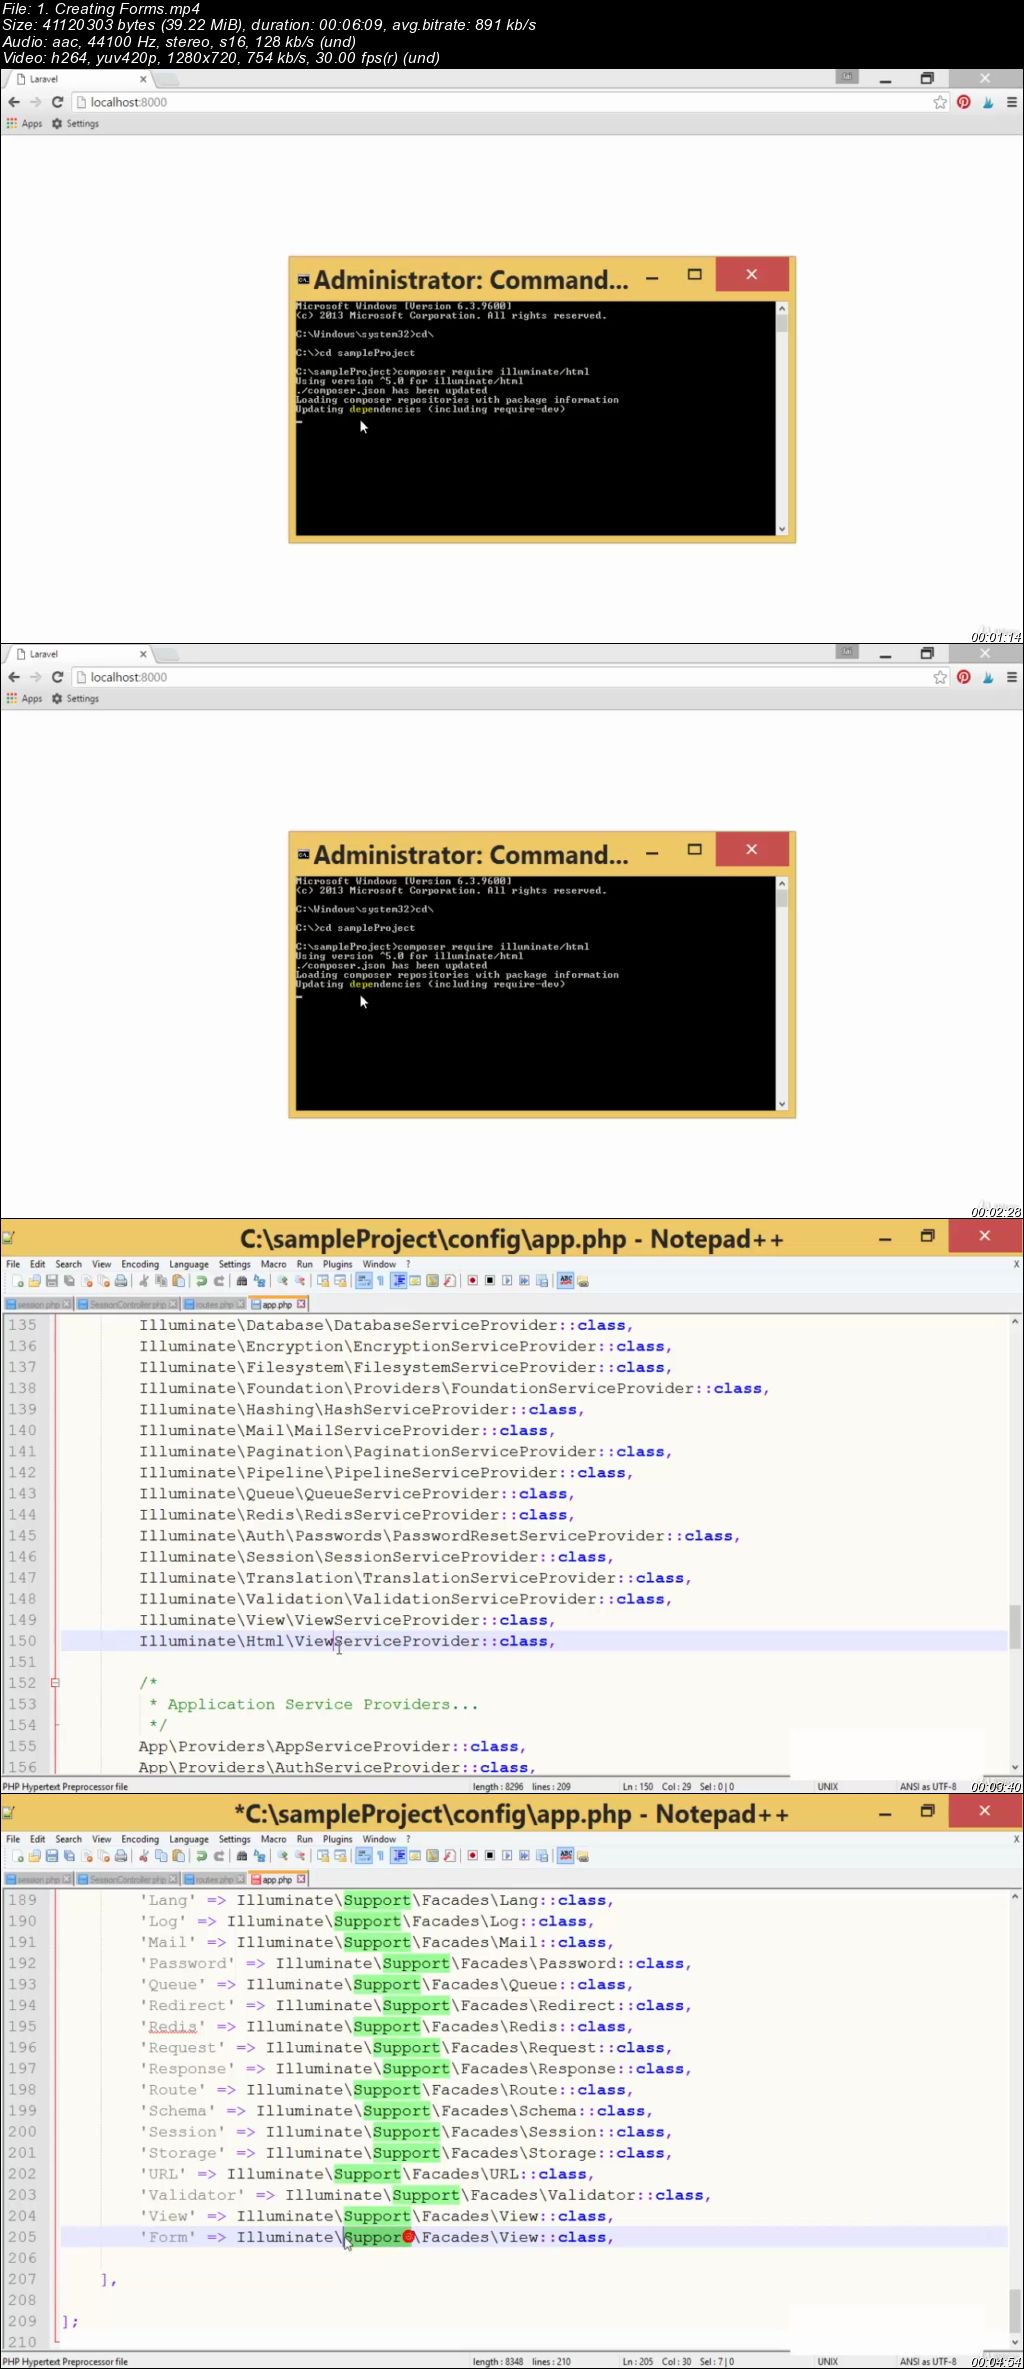
Task: Open Search menu in unsaved *app.php Notepad++
Action: pyautogui.click(x=69, y=1839)
